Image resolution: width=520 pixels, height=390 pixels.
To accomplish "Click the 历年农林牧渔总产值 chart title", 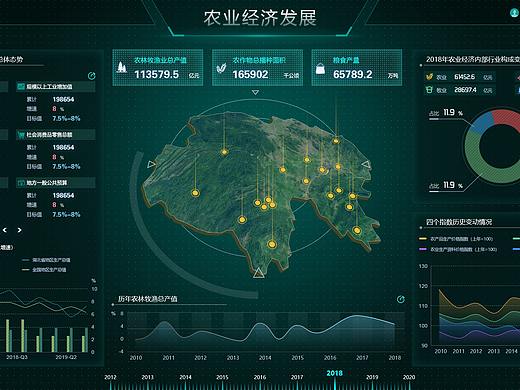I will coord(148,299).
